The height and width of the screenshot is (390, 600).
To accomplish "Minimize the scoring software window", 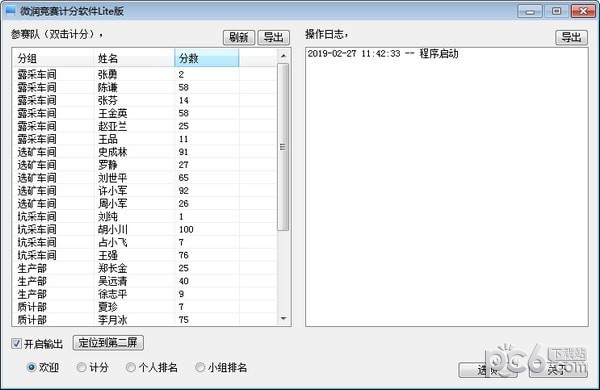I will 530,11.
